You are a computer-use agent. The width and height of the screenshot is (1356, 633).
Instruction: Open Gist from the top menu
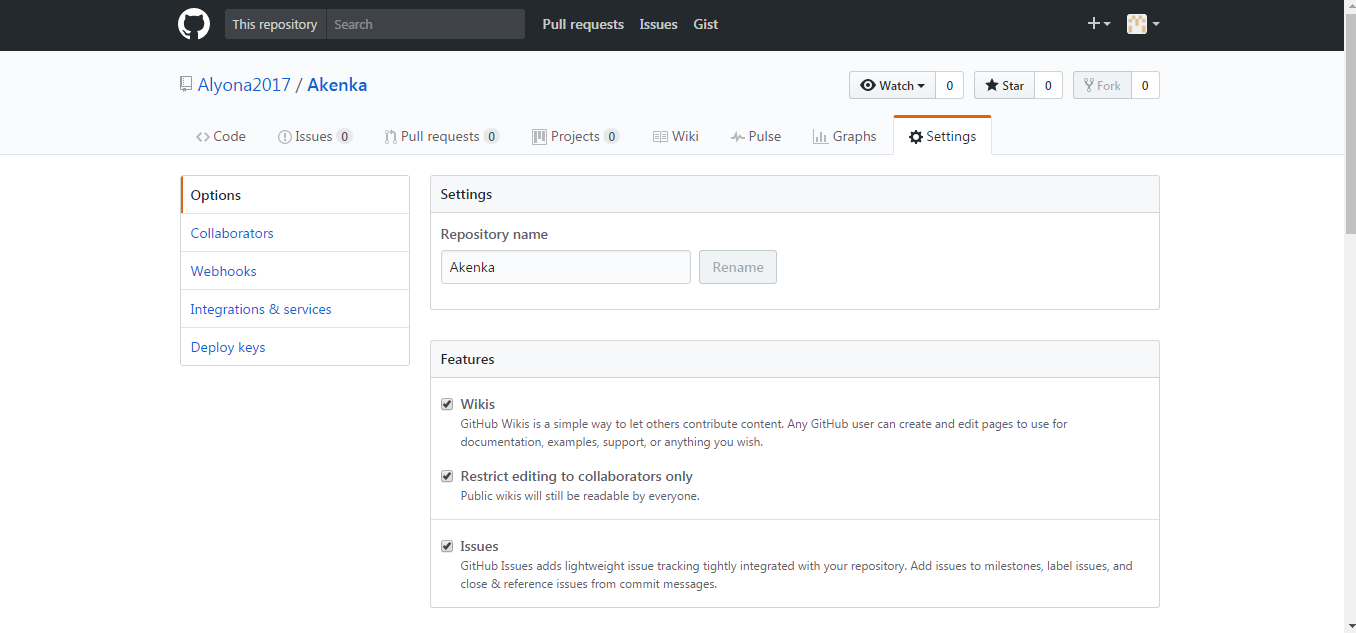pyautogui.click(x=705, y=24)
